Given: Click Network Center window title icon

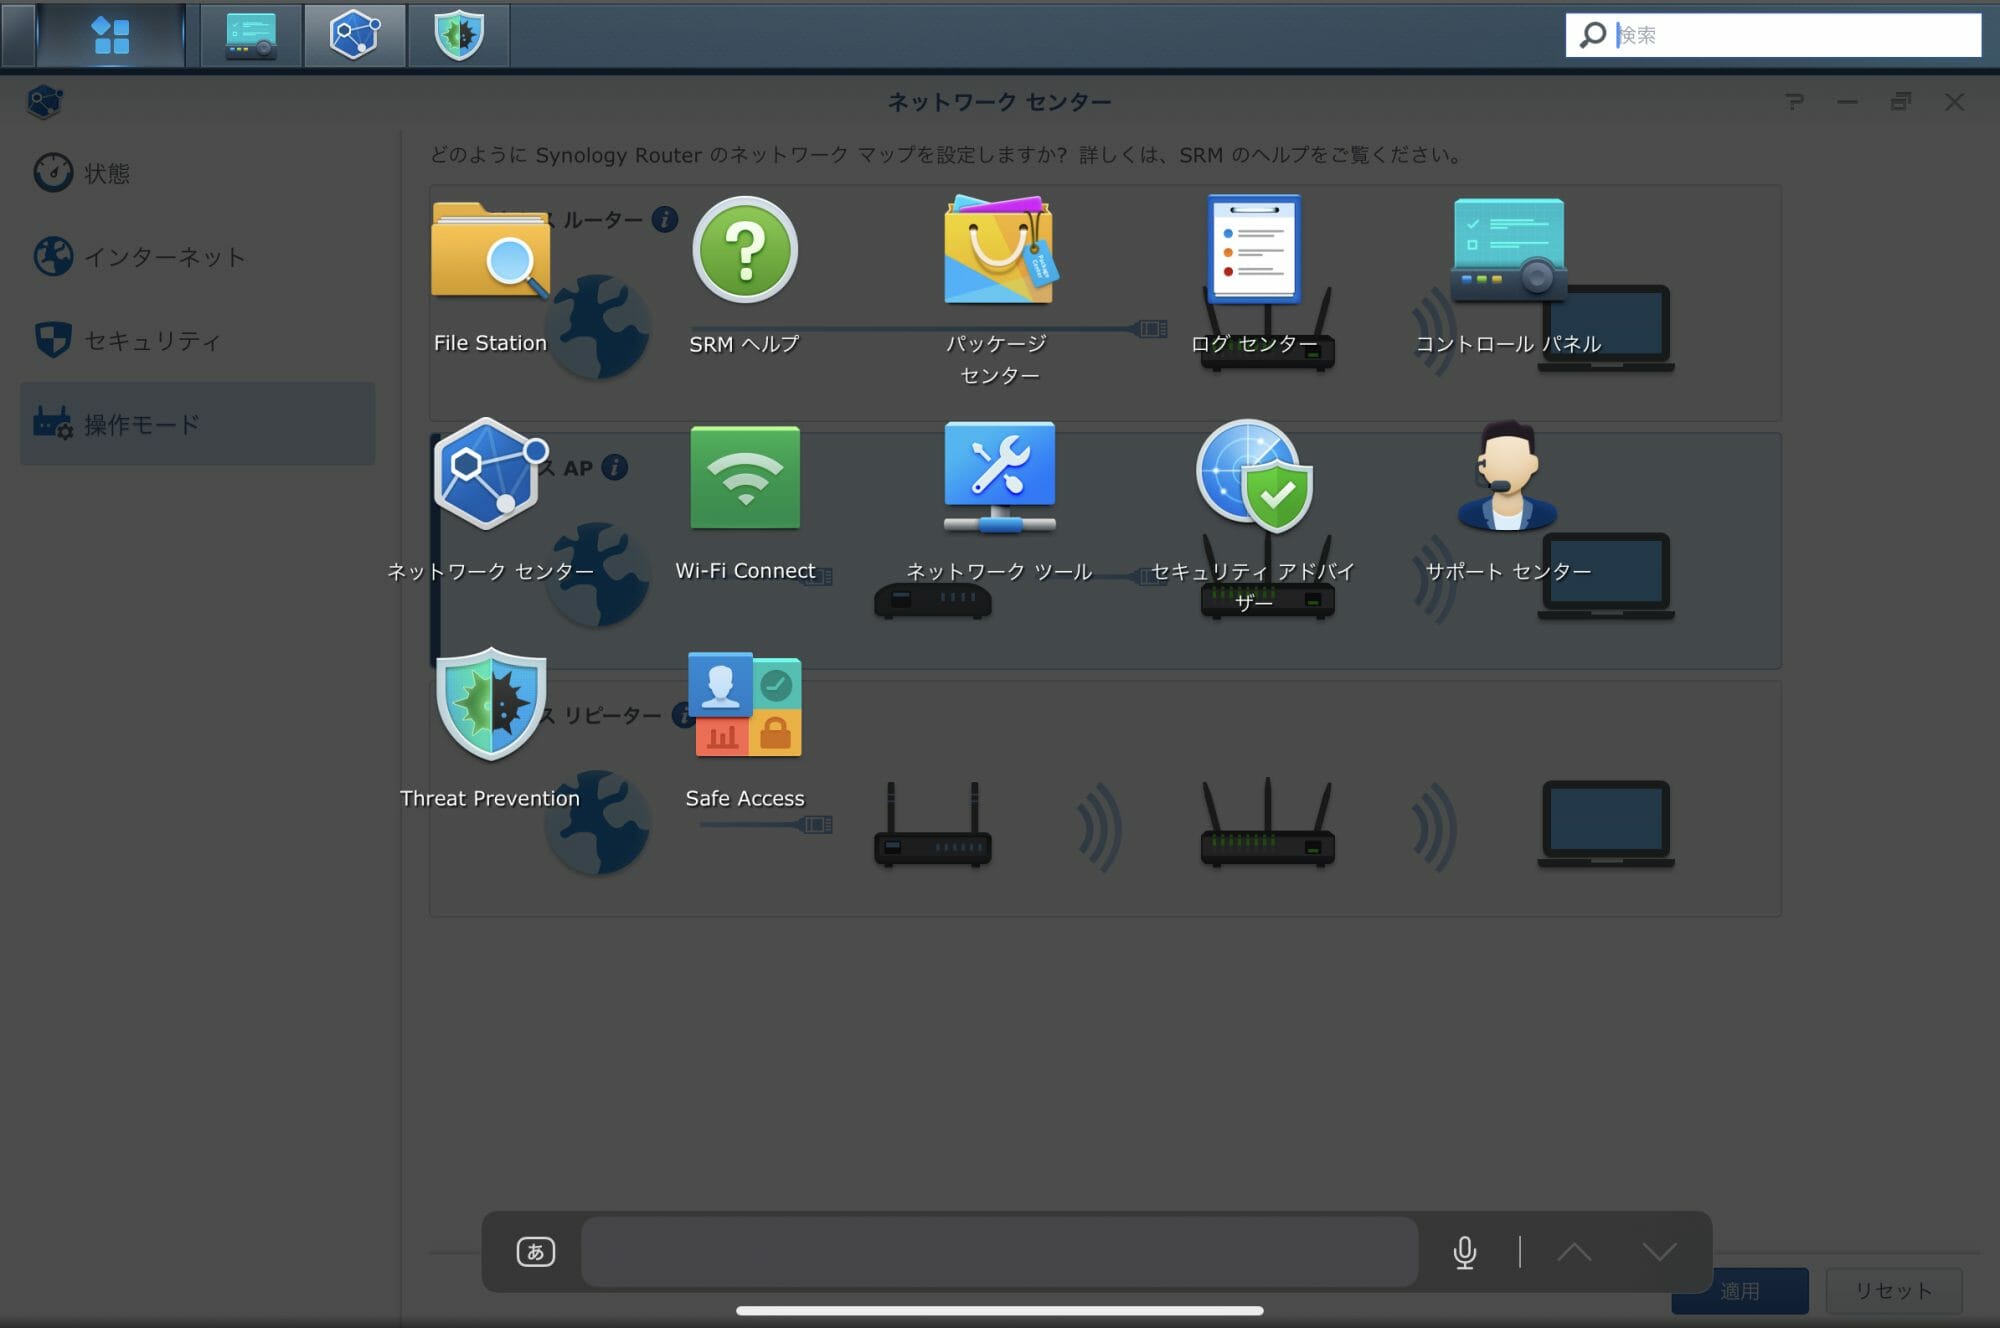Looking at the screenshot, I should [44, 102].
